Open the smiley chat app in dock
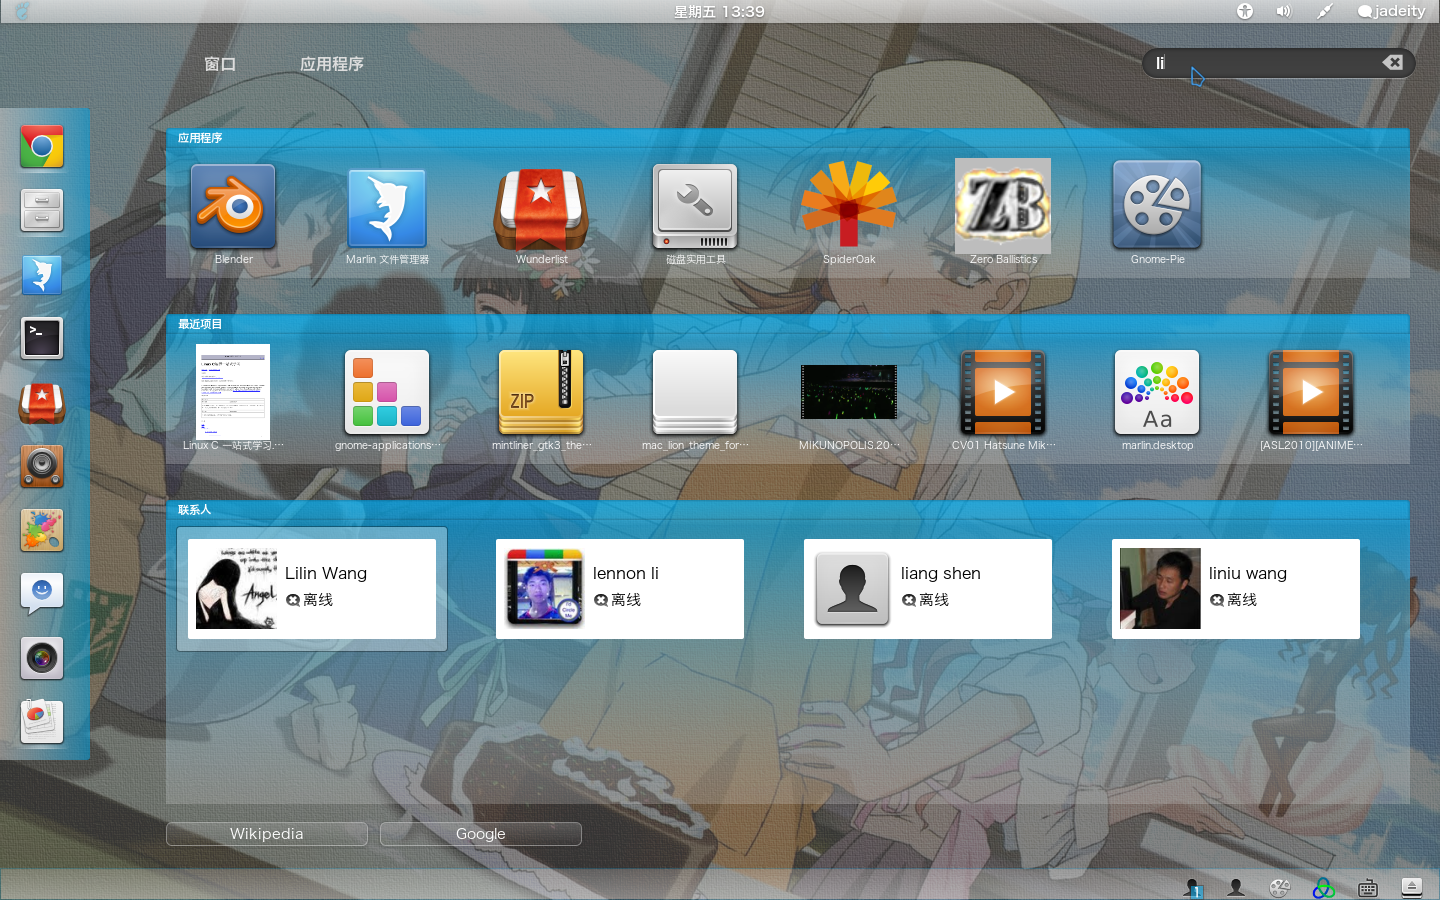The width and height of the screenshot is (1440, 900). (x=42, y=594)
